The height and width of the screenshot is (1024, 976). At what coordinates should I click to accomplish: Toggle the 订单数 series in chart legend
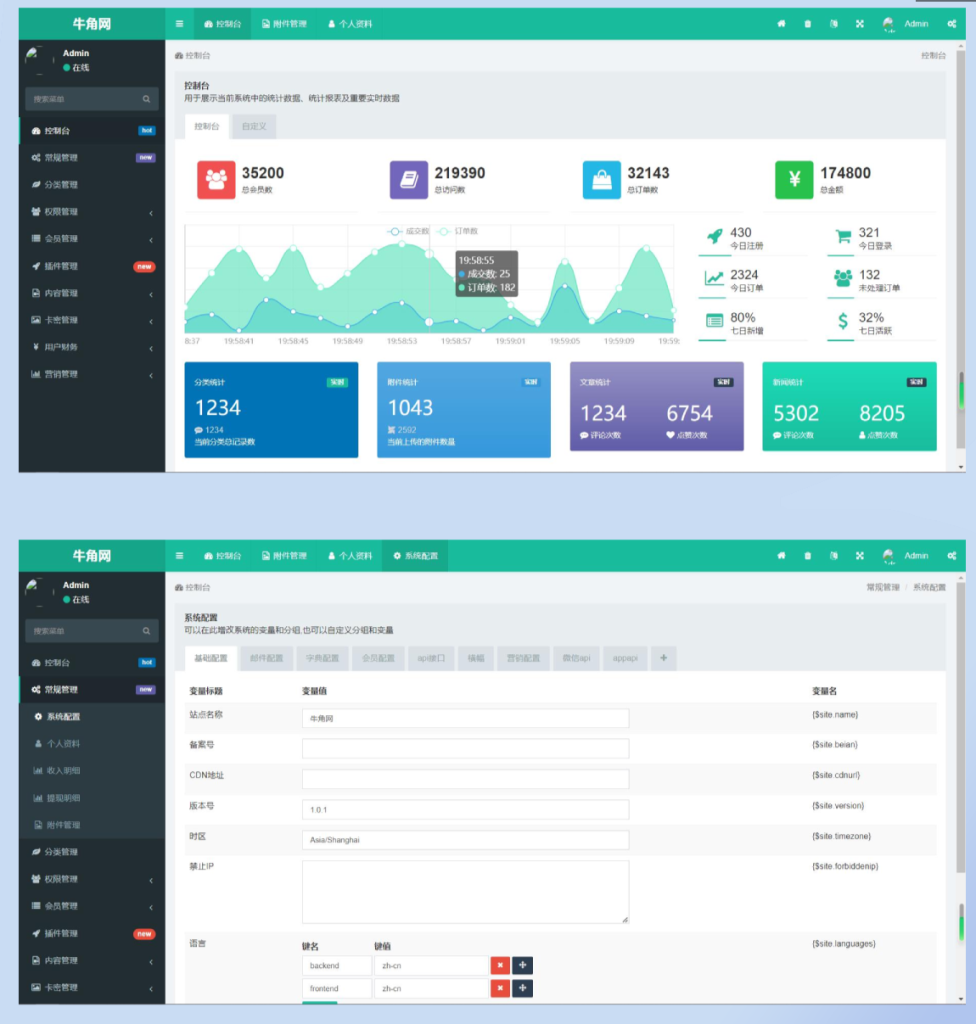coord(458,231)
